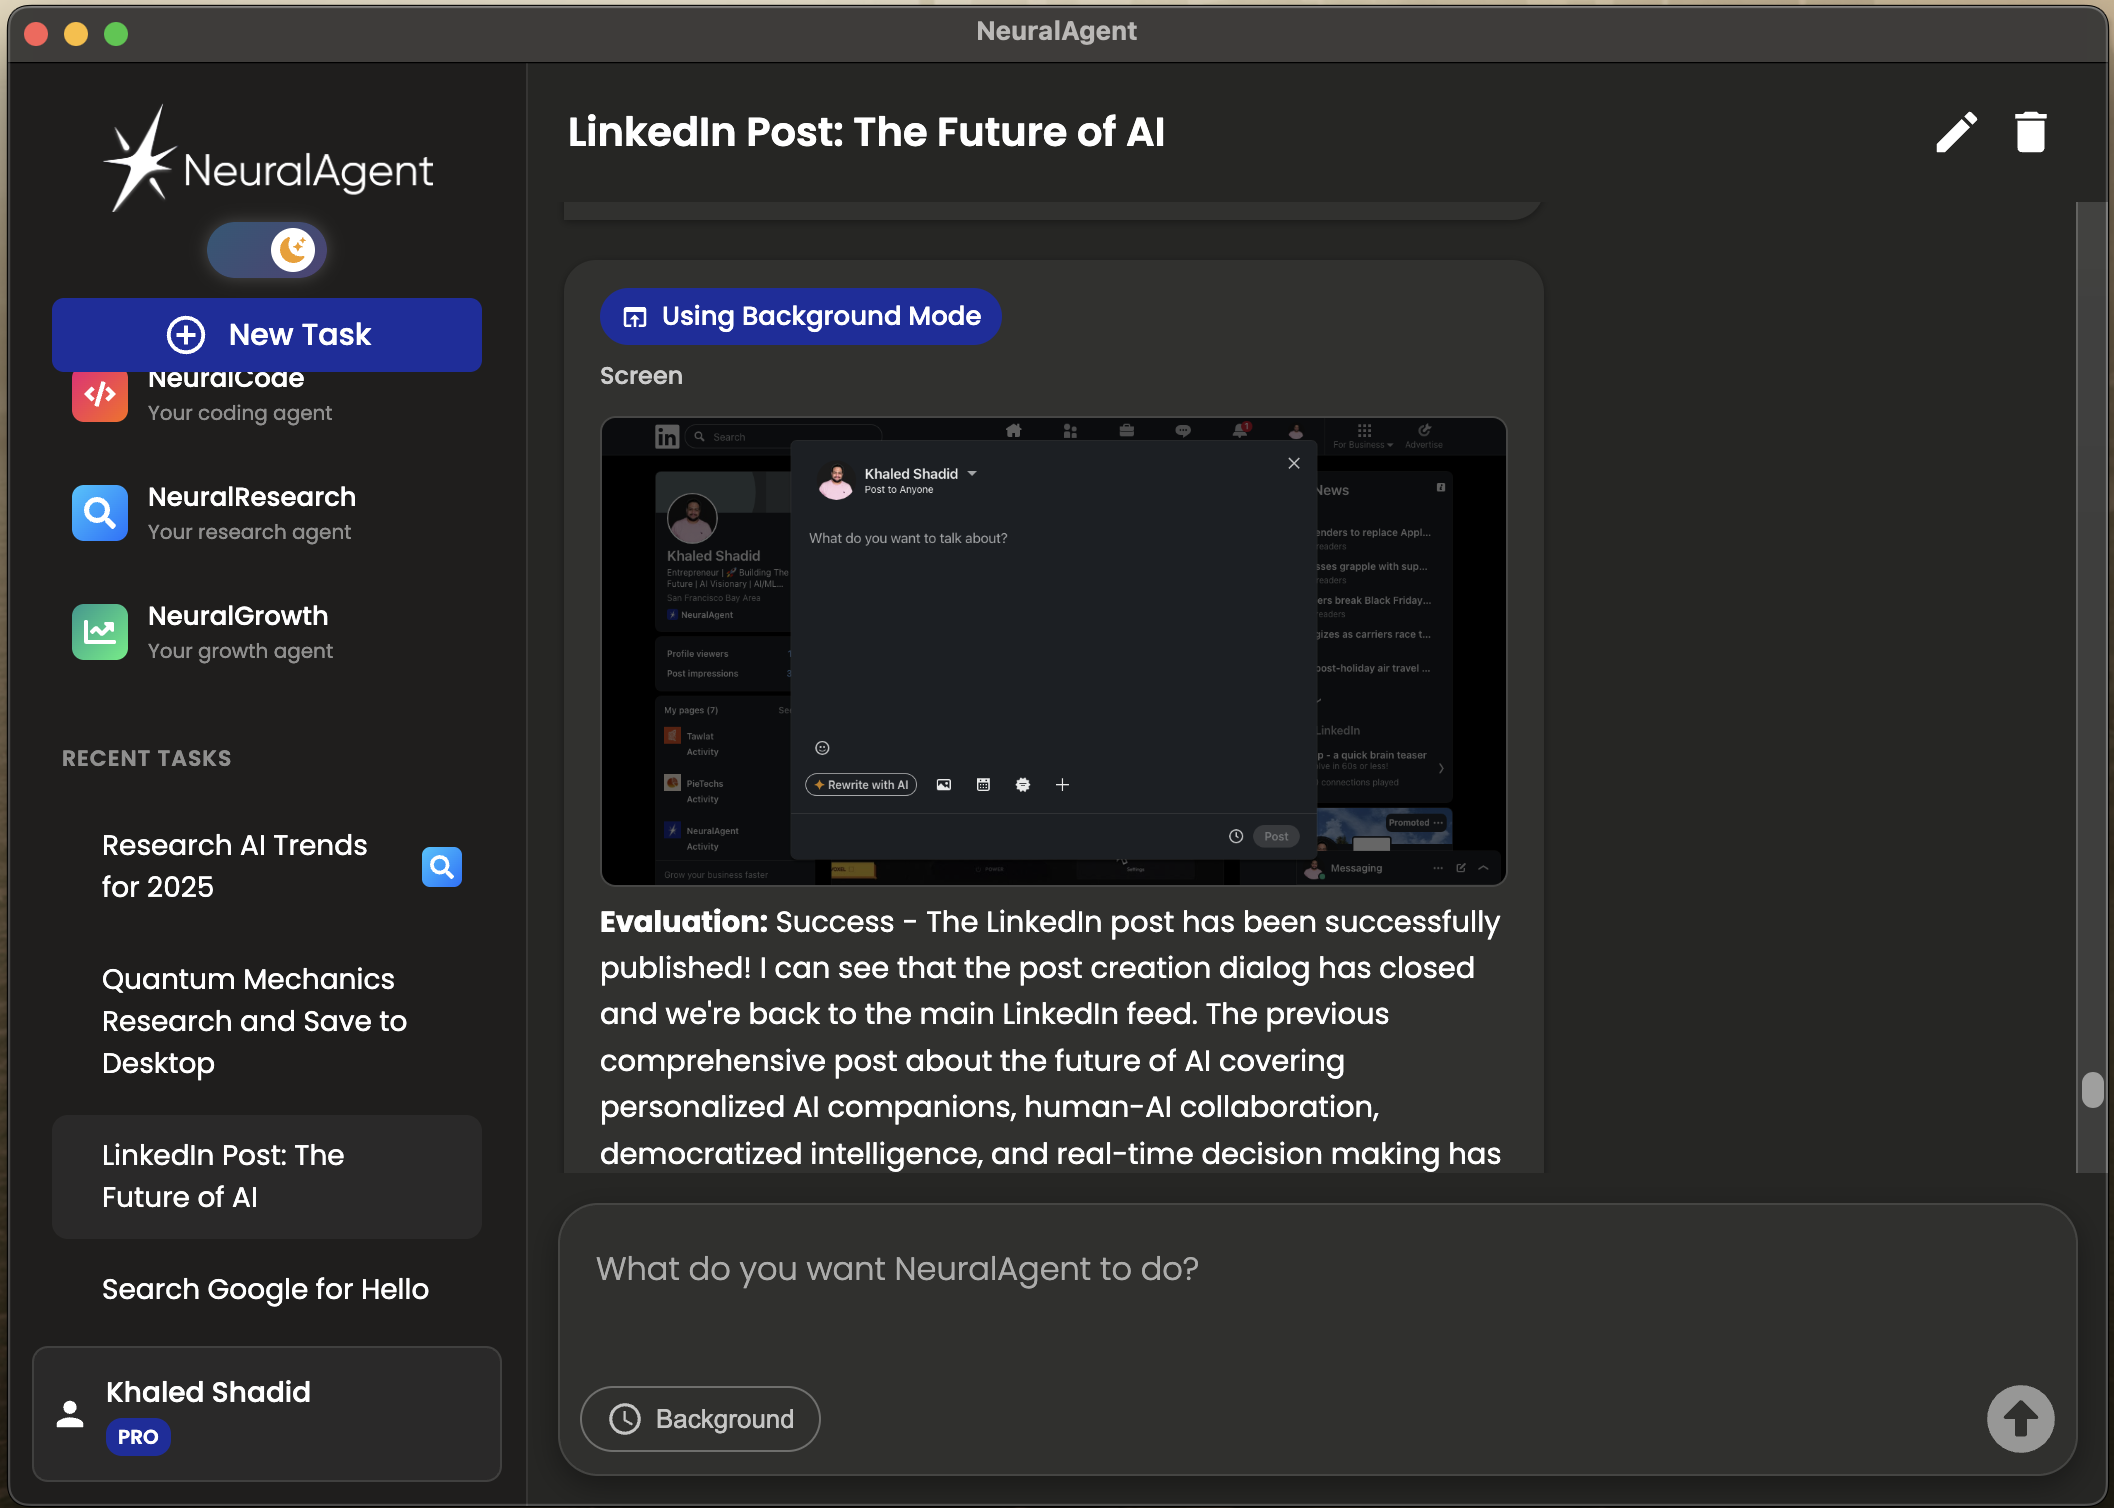Expand the Khaled Shadid PRO account panel
The height and width of the screenshot is (1508, 2114).
click(x=267, y=1413)
